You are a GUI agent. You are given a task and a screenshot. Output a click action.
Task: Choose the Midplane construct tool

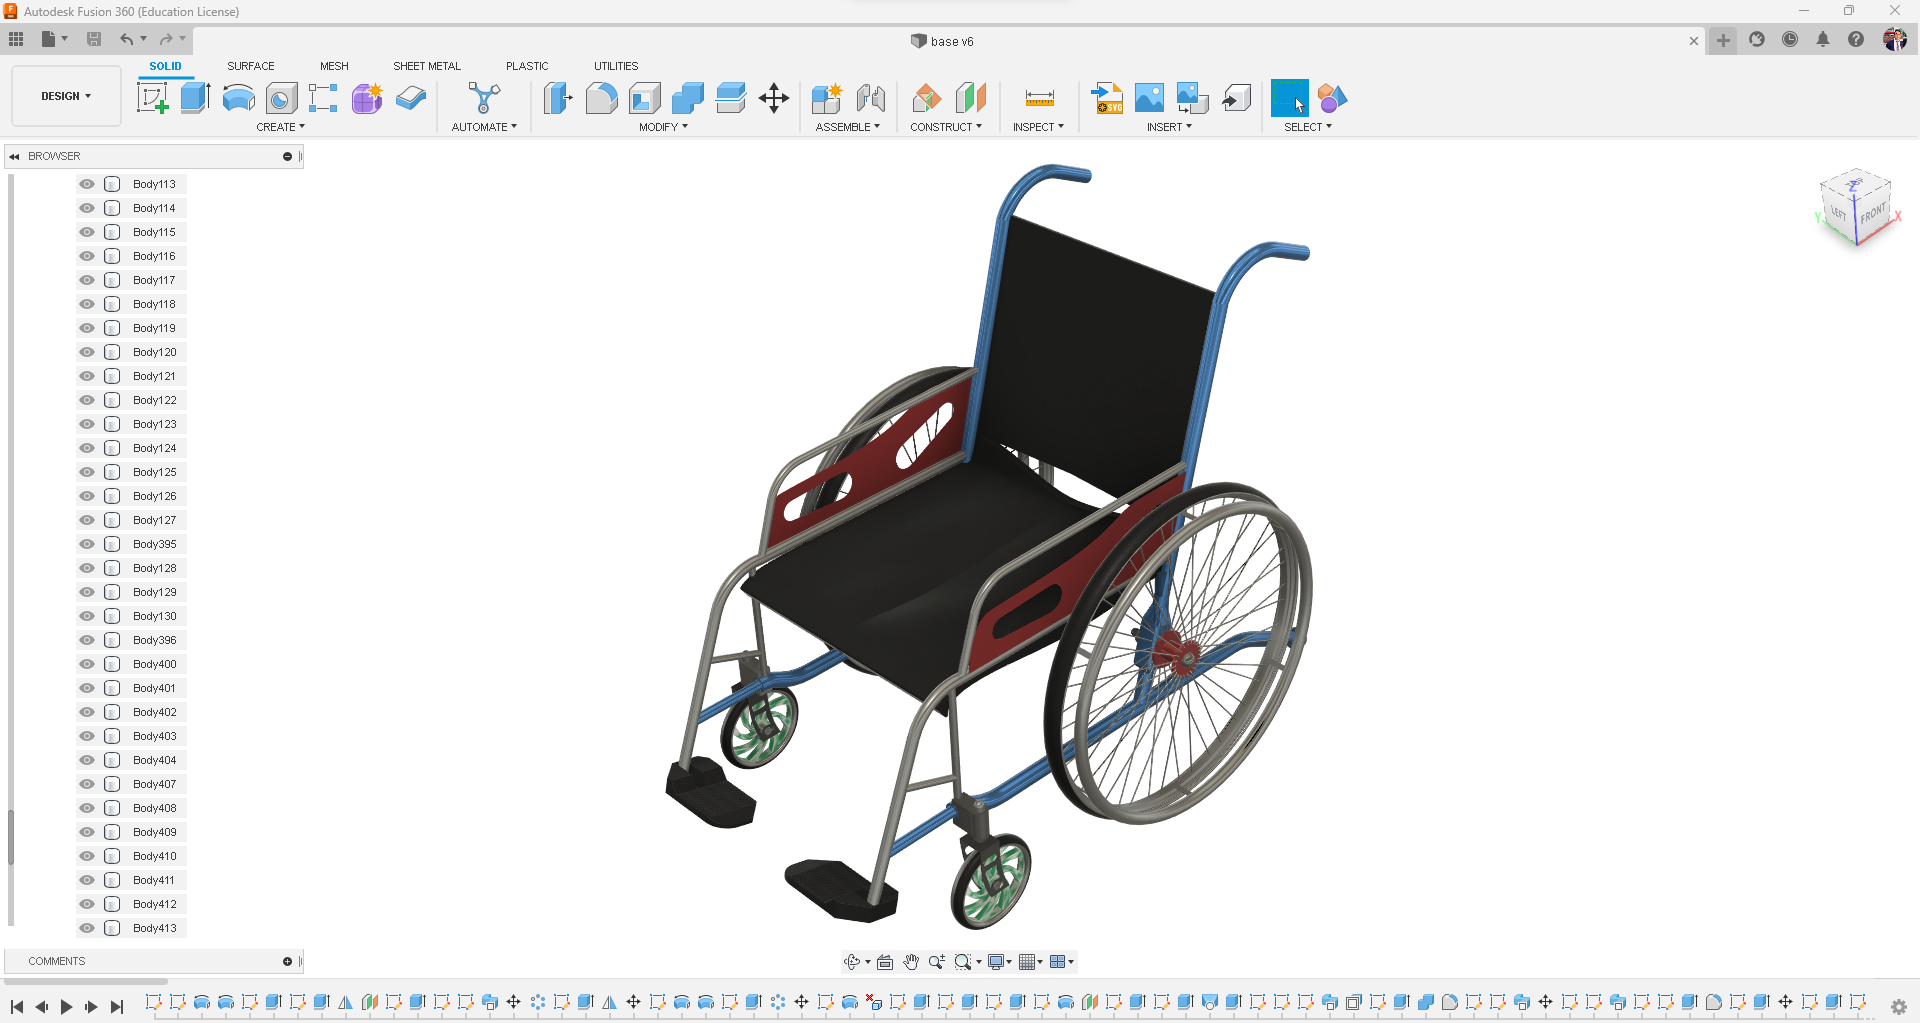pos(970,98)
